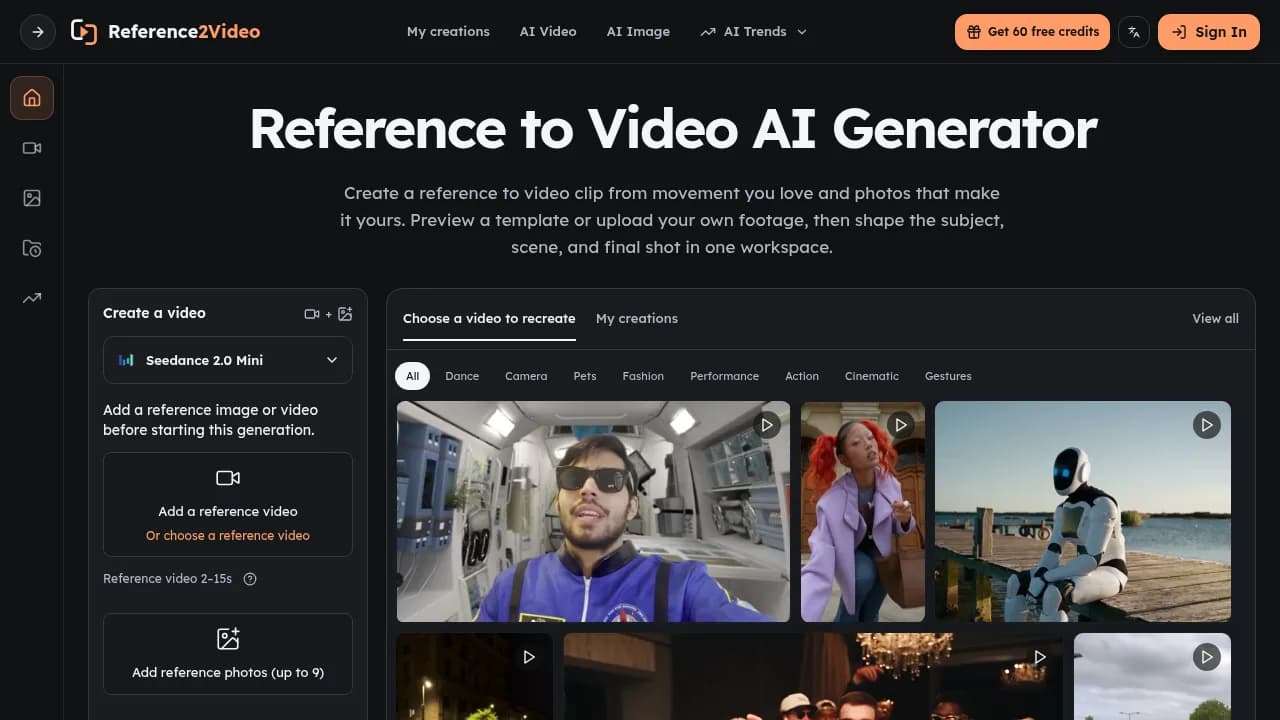This screenshot has width=1280, height=720.
Task: Open the image sidebar icon
Action: pos(32,198)
